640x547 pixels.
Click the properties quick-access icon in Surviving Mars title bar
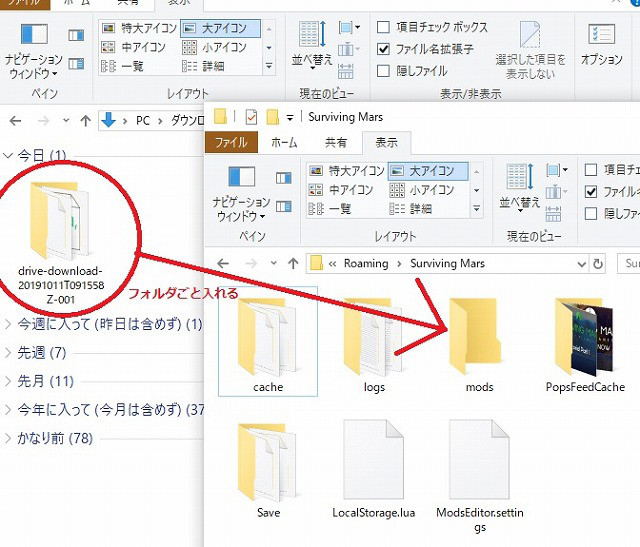251,117
